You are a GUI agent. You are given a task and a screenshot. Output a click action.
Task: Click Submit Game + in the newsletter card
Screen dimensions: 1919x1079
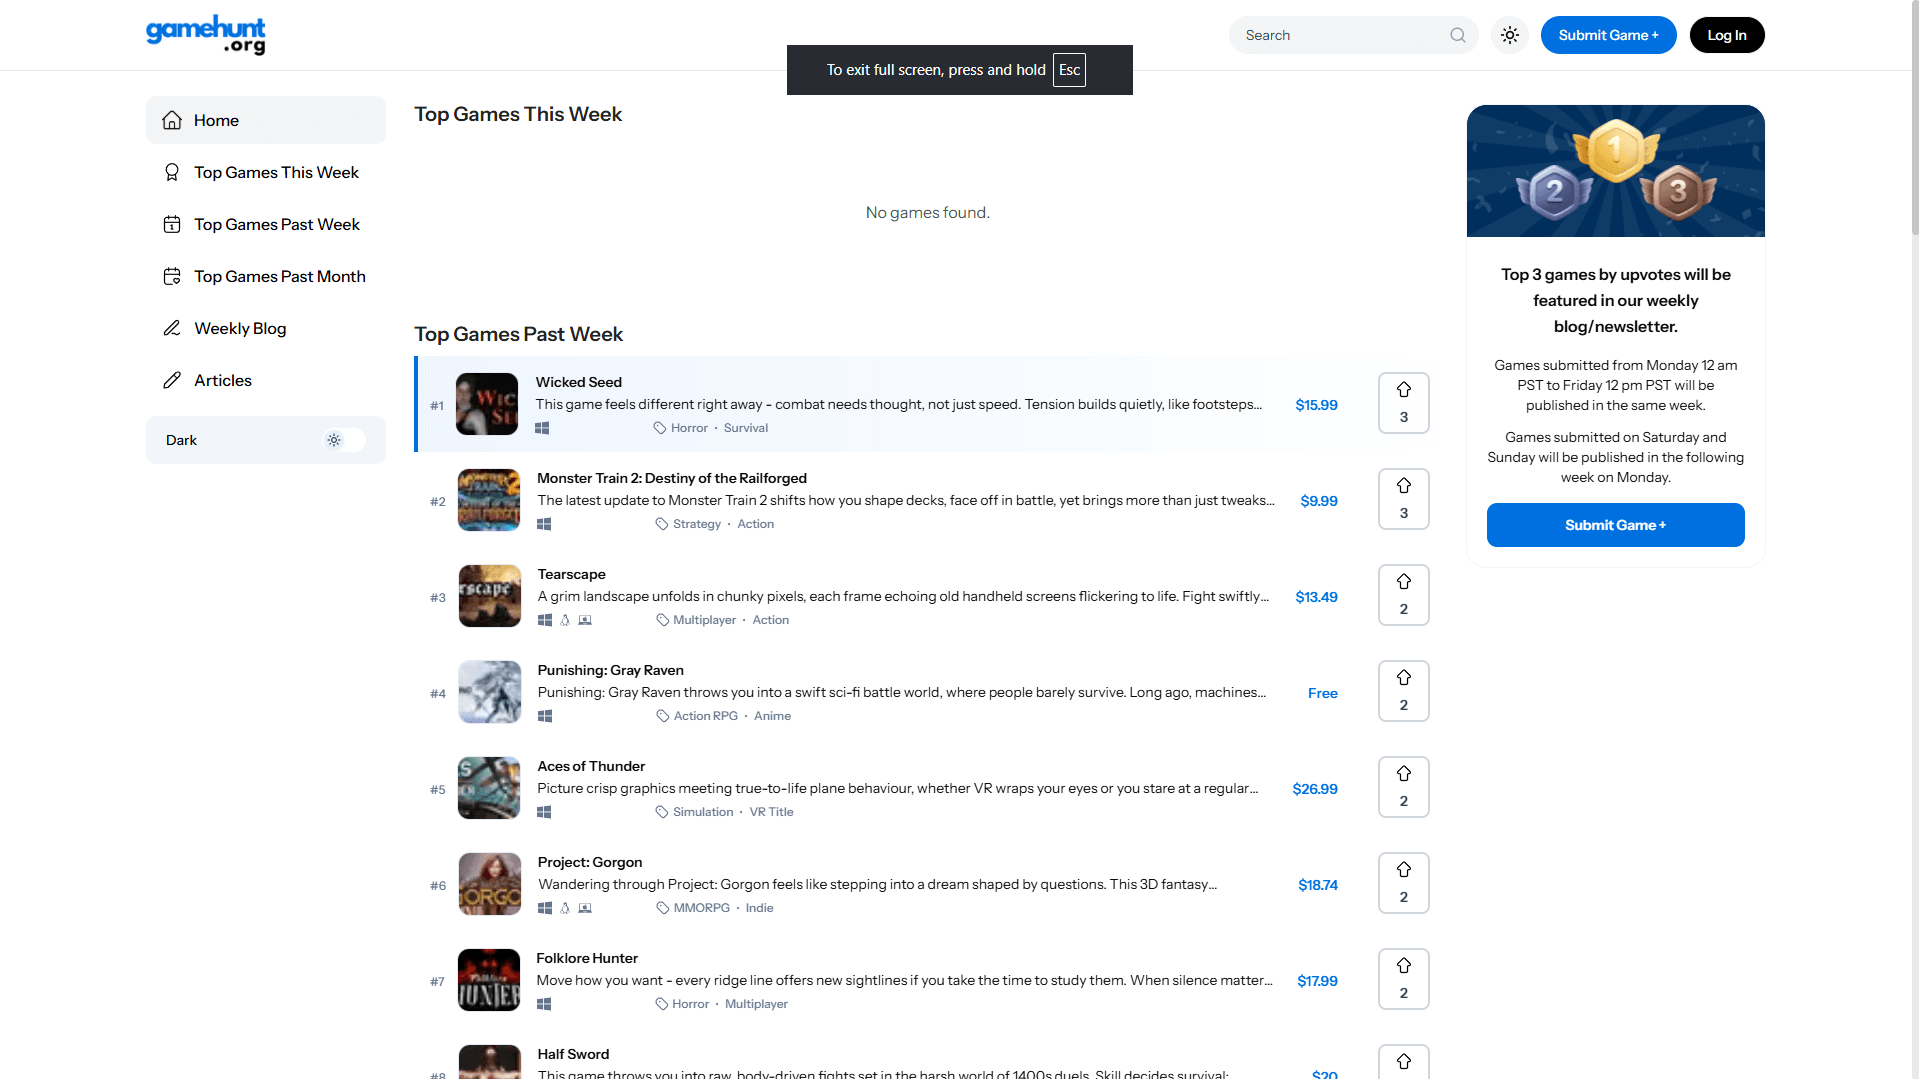pyautogui.click(x=1614, y=524)
